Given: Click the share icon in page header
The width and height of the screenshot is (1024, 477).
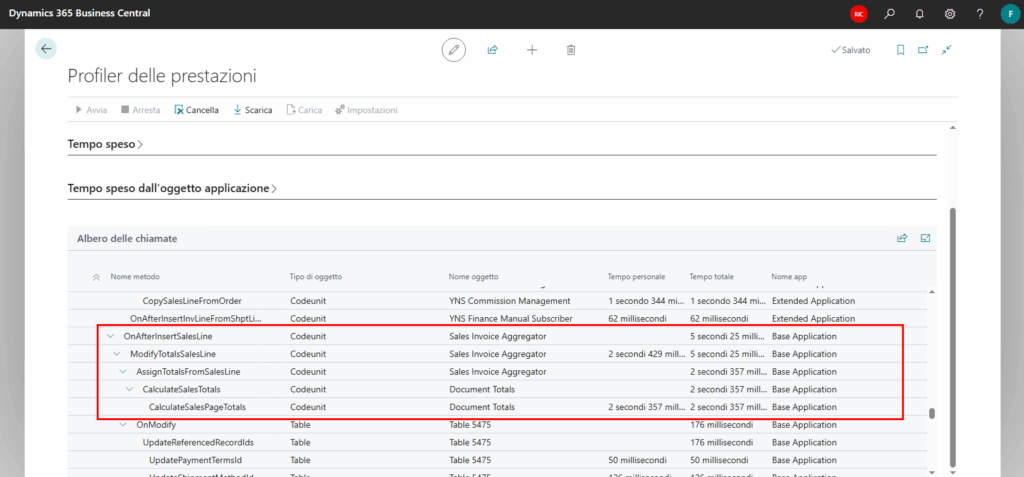Looking at the screenshot, I should [x=493, y=49].
